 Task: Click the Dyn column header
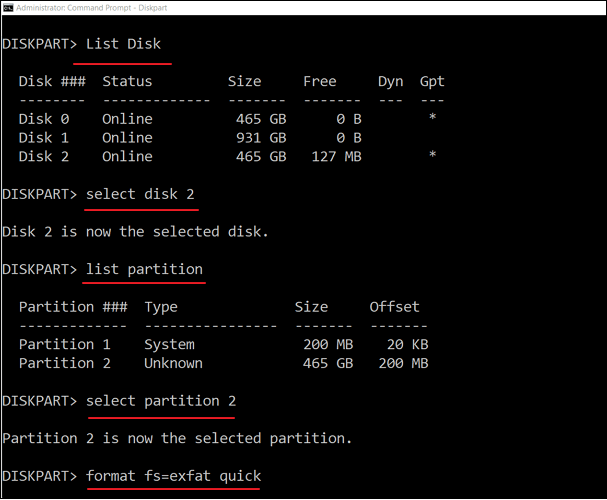[x=390, y=81]
